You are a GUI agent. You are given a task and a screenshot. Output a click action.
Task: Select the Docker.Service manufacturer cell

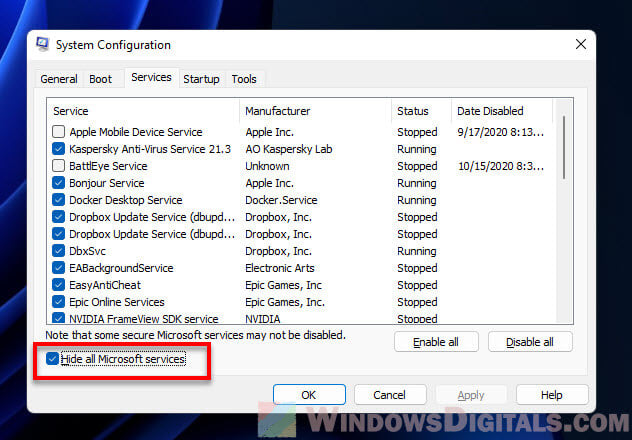281,200
